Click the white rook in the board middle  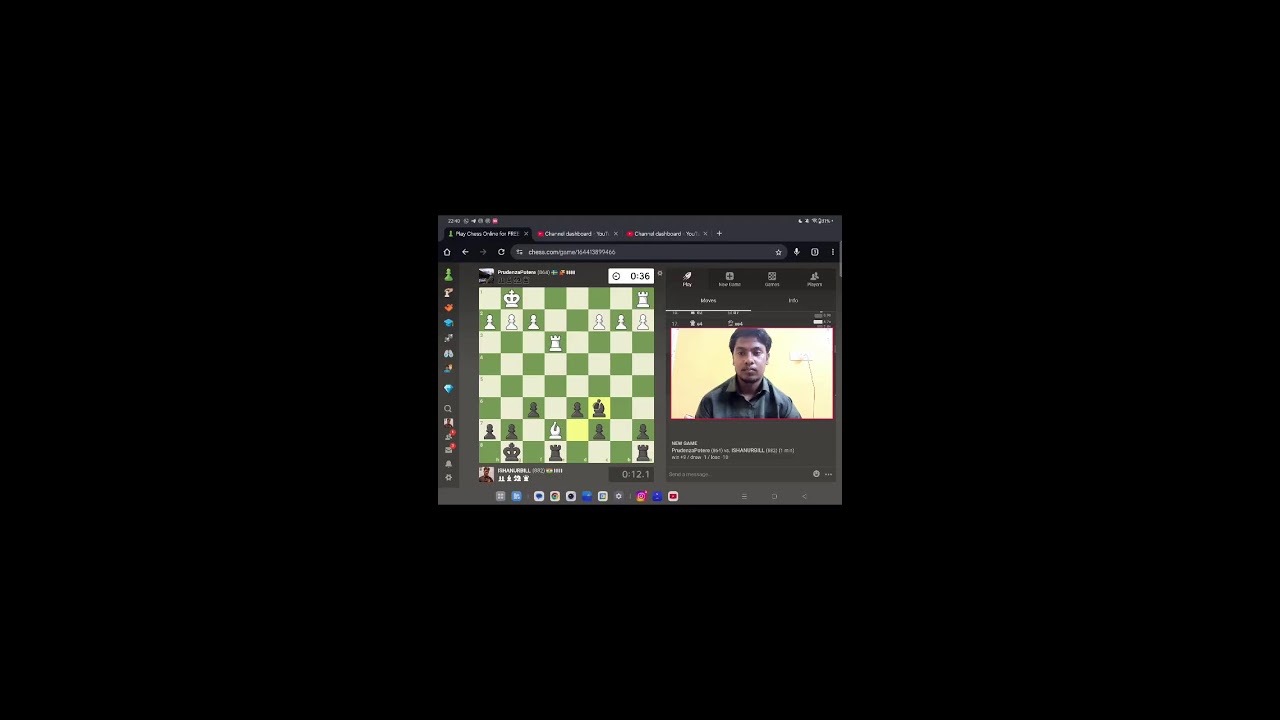coord(555,343)
